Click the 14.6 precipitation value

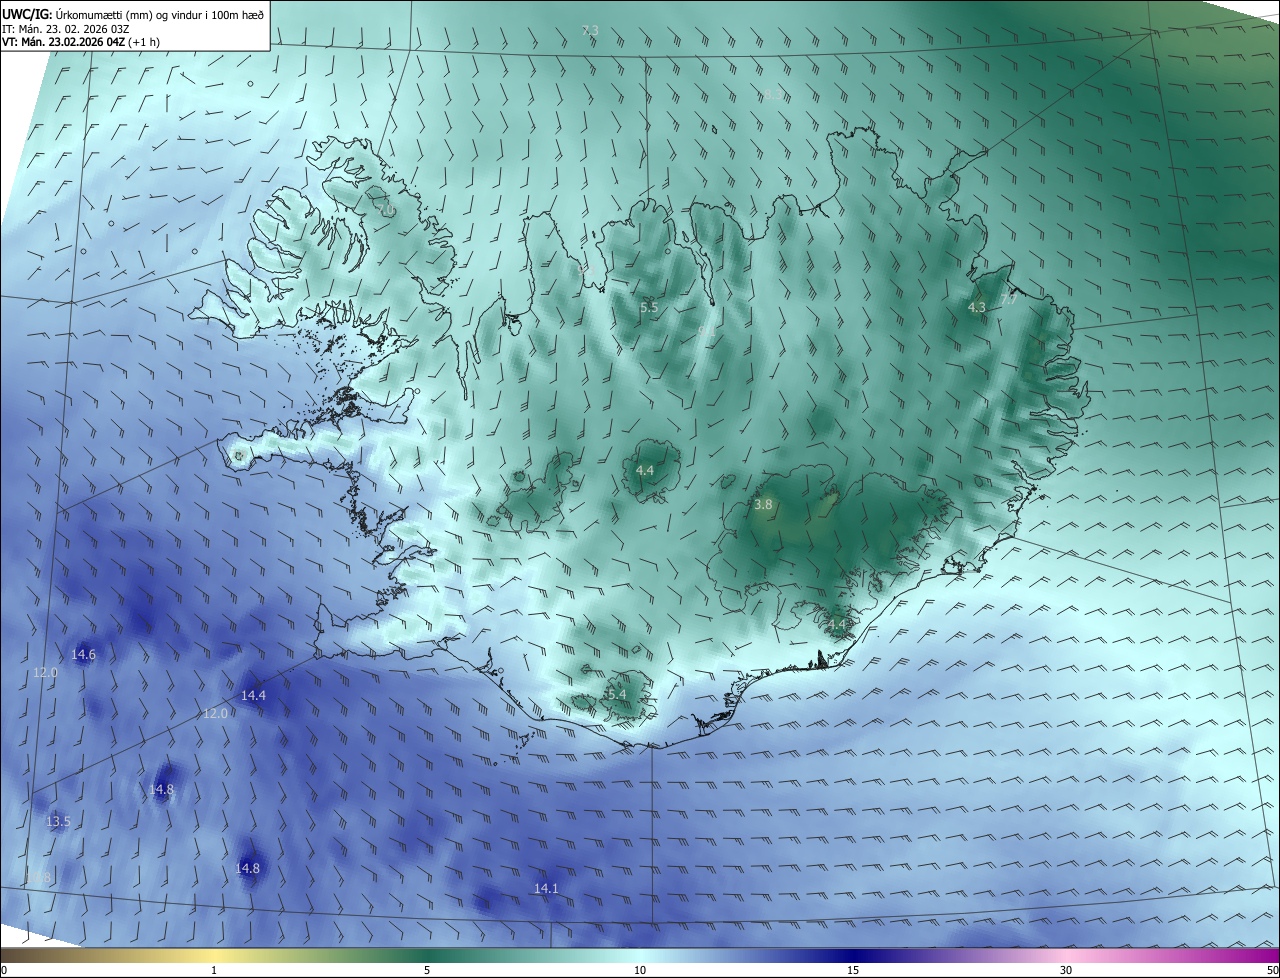pos(83,655)
